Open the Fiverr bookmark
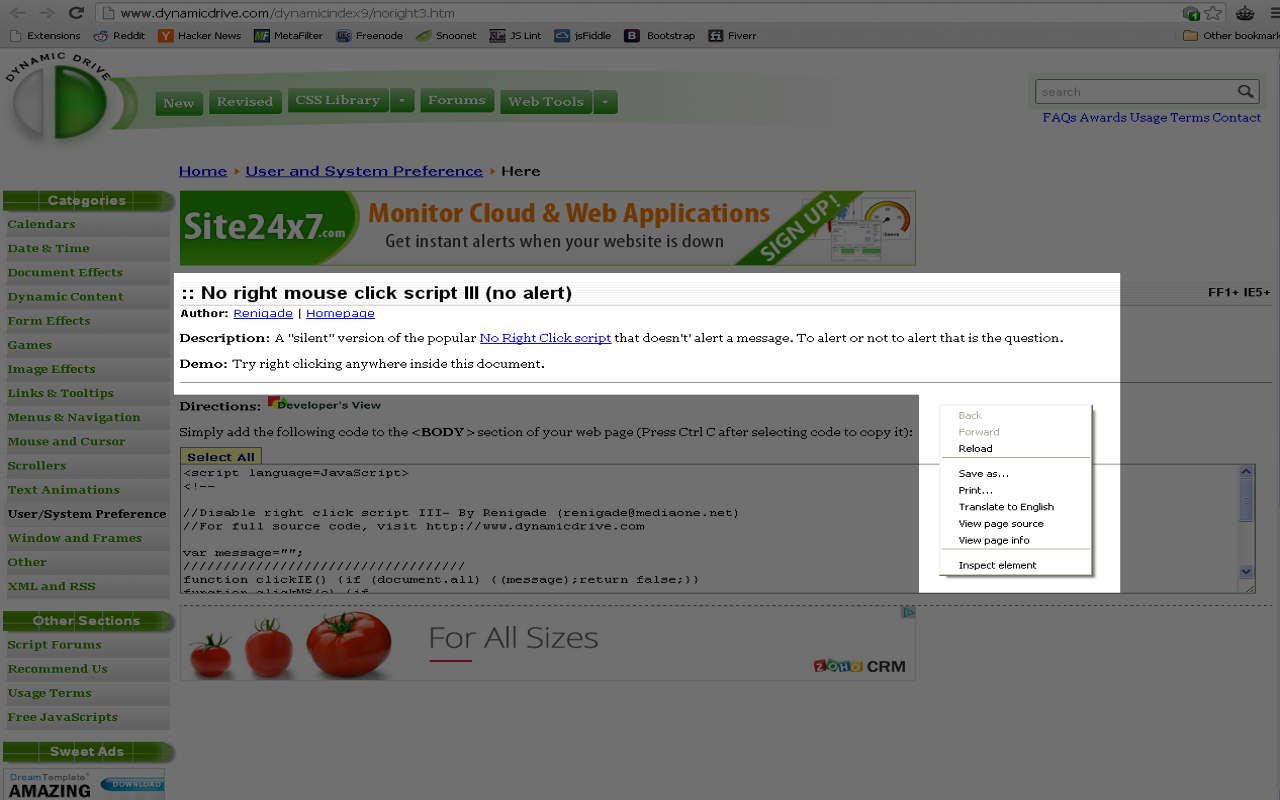The image size is (1280, 800). point(732,36)
